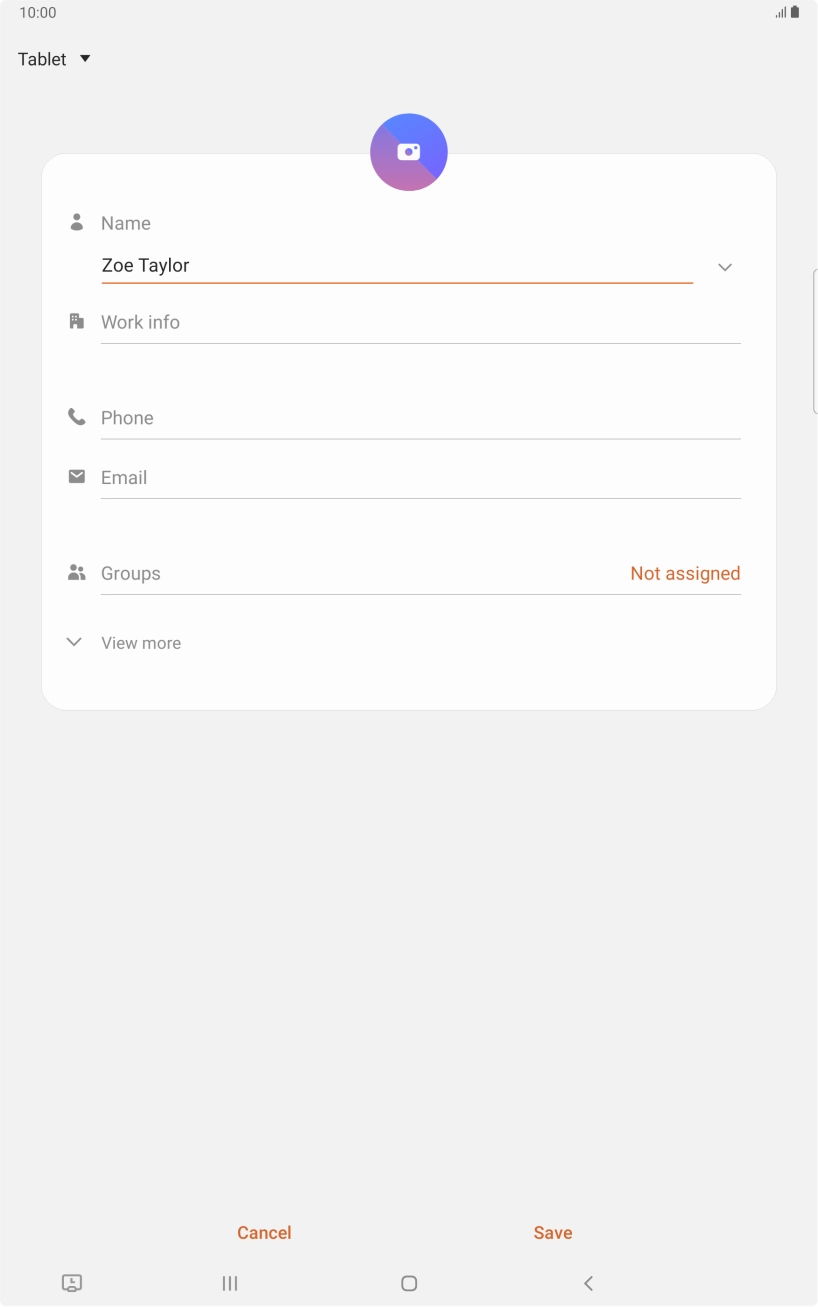Tap the screen capture icon in navigation bar
Screen dimensions: 818x1307
(72, 1283)
